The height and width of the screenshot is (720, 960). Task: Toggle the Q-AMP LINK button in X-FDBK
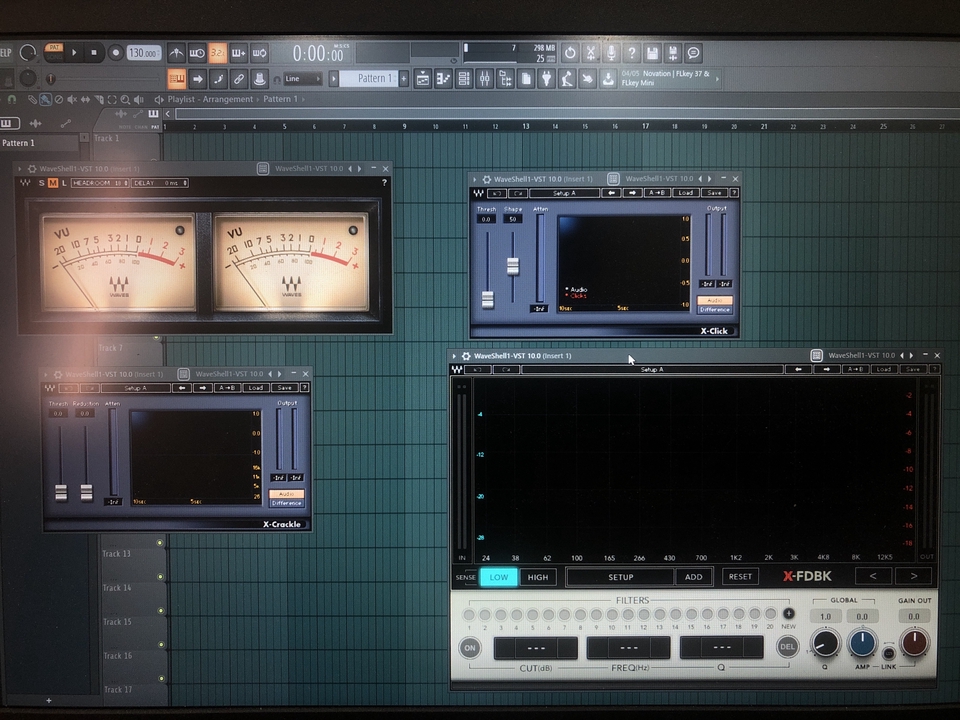(887, 653)
